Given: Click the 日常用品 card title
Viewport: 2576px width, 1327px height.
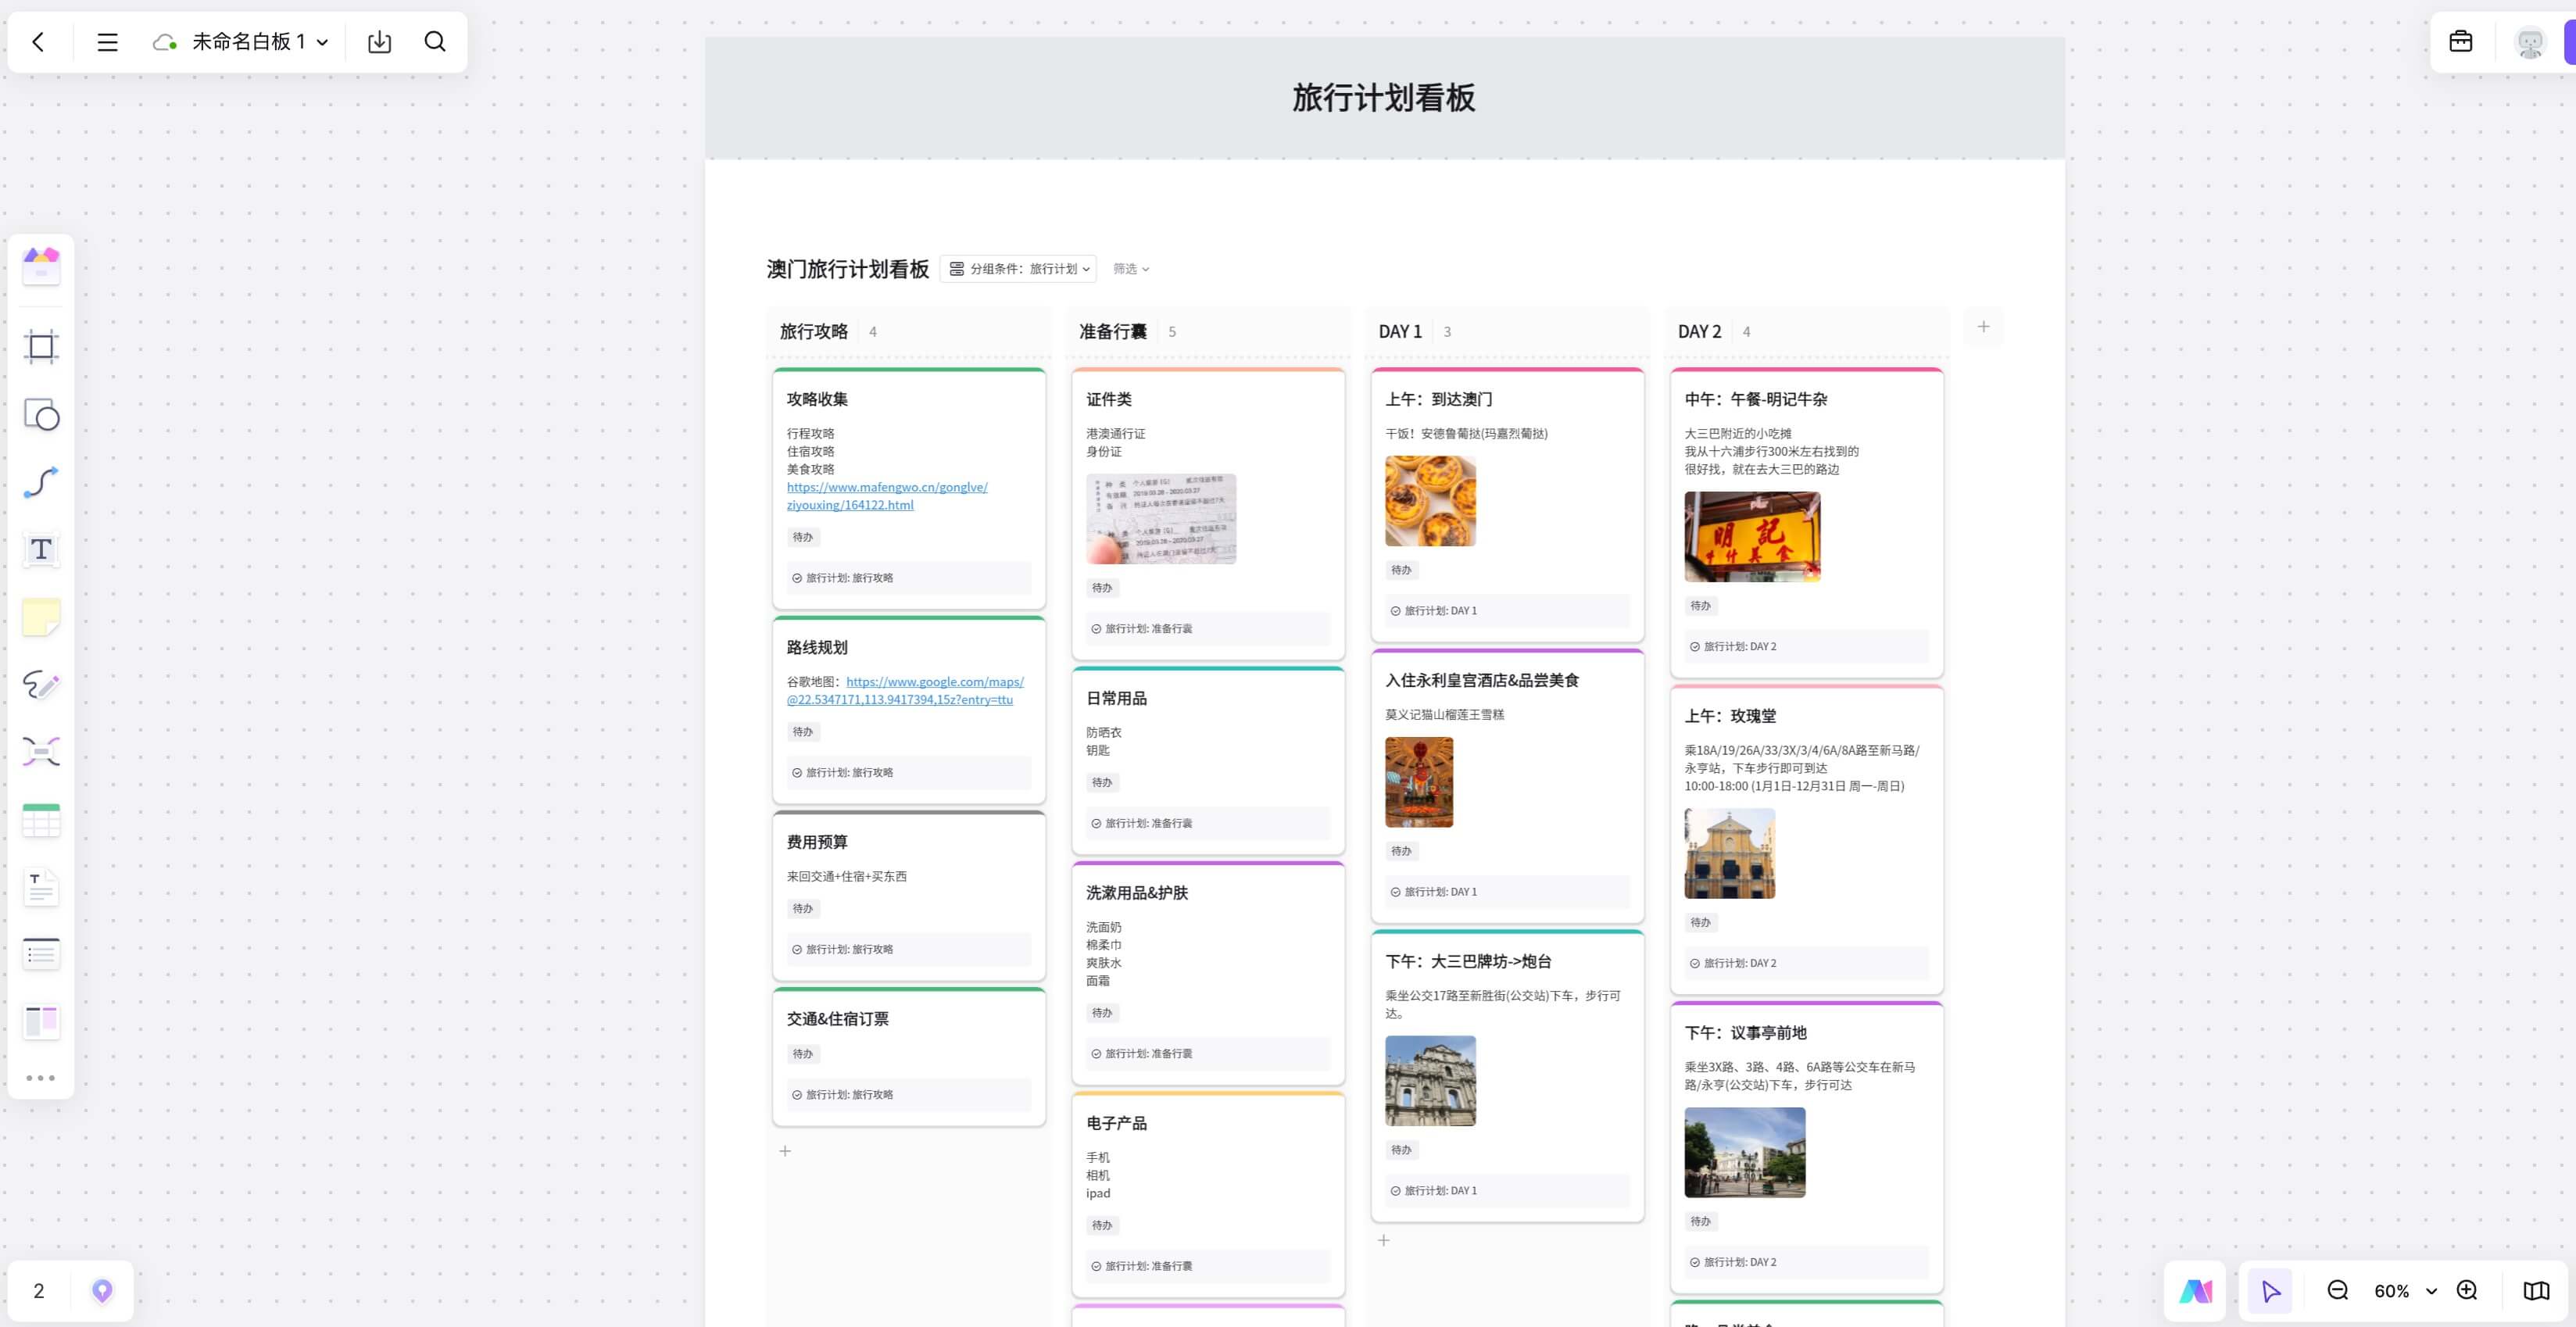Looking at the screenshot, I should pos(1116,698).
